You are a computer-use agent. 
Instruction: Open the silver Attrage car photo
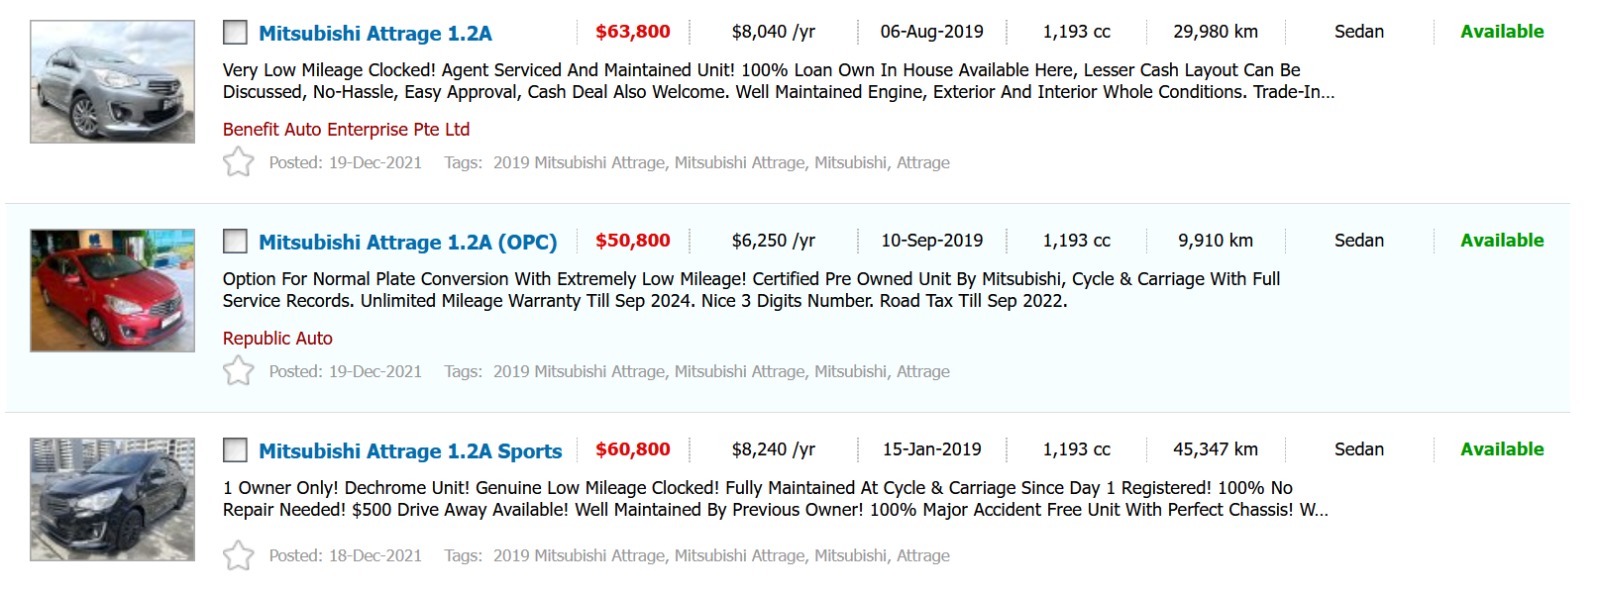[x=112, y=82]
